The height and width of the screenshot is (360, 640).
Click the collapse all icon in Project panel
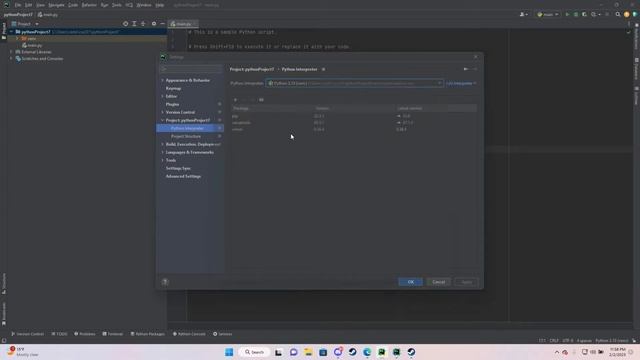143,24
